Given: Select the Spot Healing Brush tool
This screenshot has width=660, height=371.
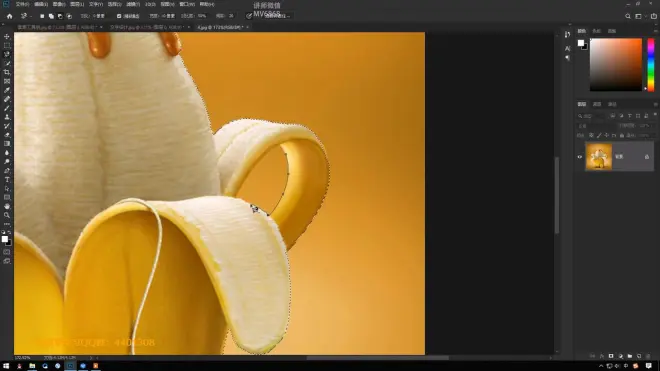Looking at the screenshot, I should [7, 99].
